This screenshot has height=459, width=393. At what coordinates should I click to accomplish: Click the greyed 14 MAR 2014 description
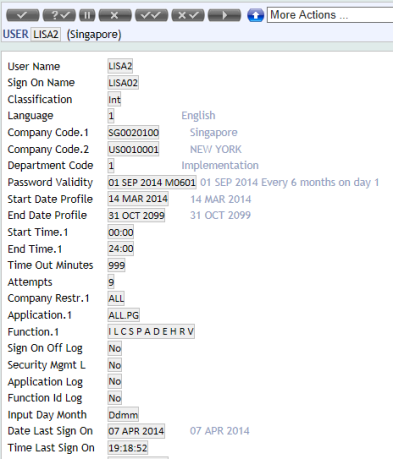tap(221, 199)
